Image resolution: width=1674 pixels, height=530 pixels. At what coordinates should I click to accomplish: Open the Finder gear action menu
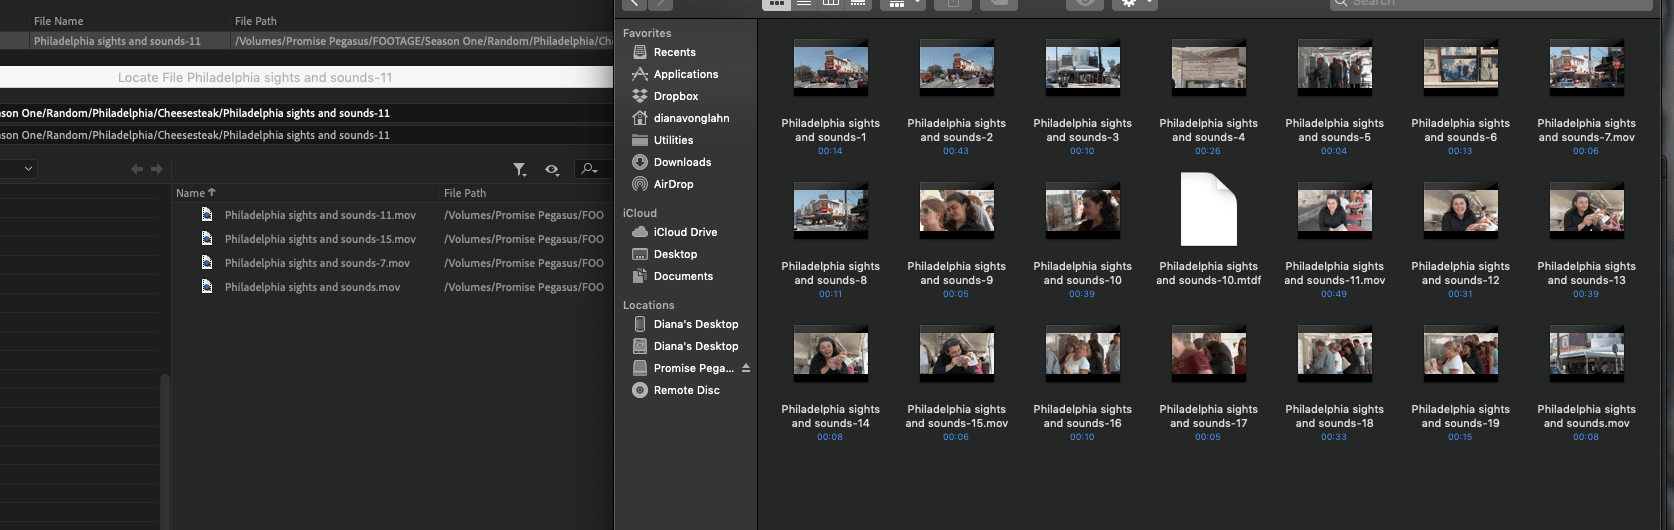pos(1136,4)
